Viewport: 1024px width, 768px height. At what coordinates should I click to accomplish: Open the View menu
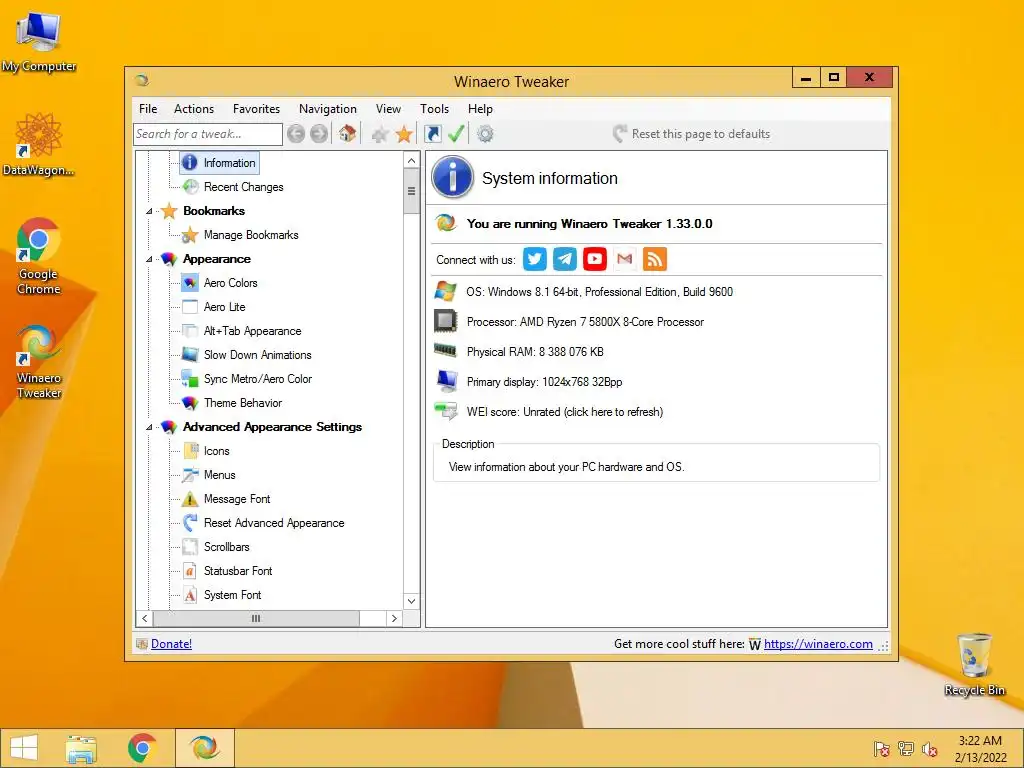pos(388,109)
